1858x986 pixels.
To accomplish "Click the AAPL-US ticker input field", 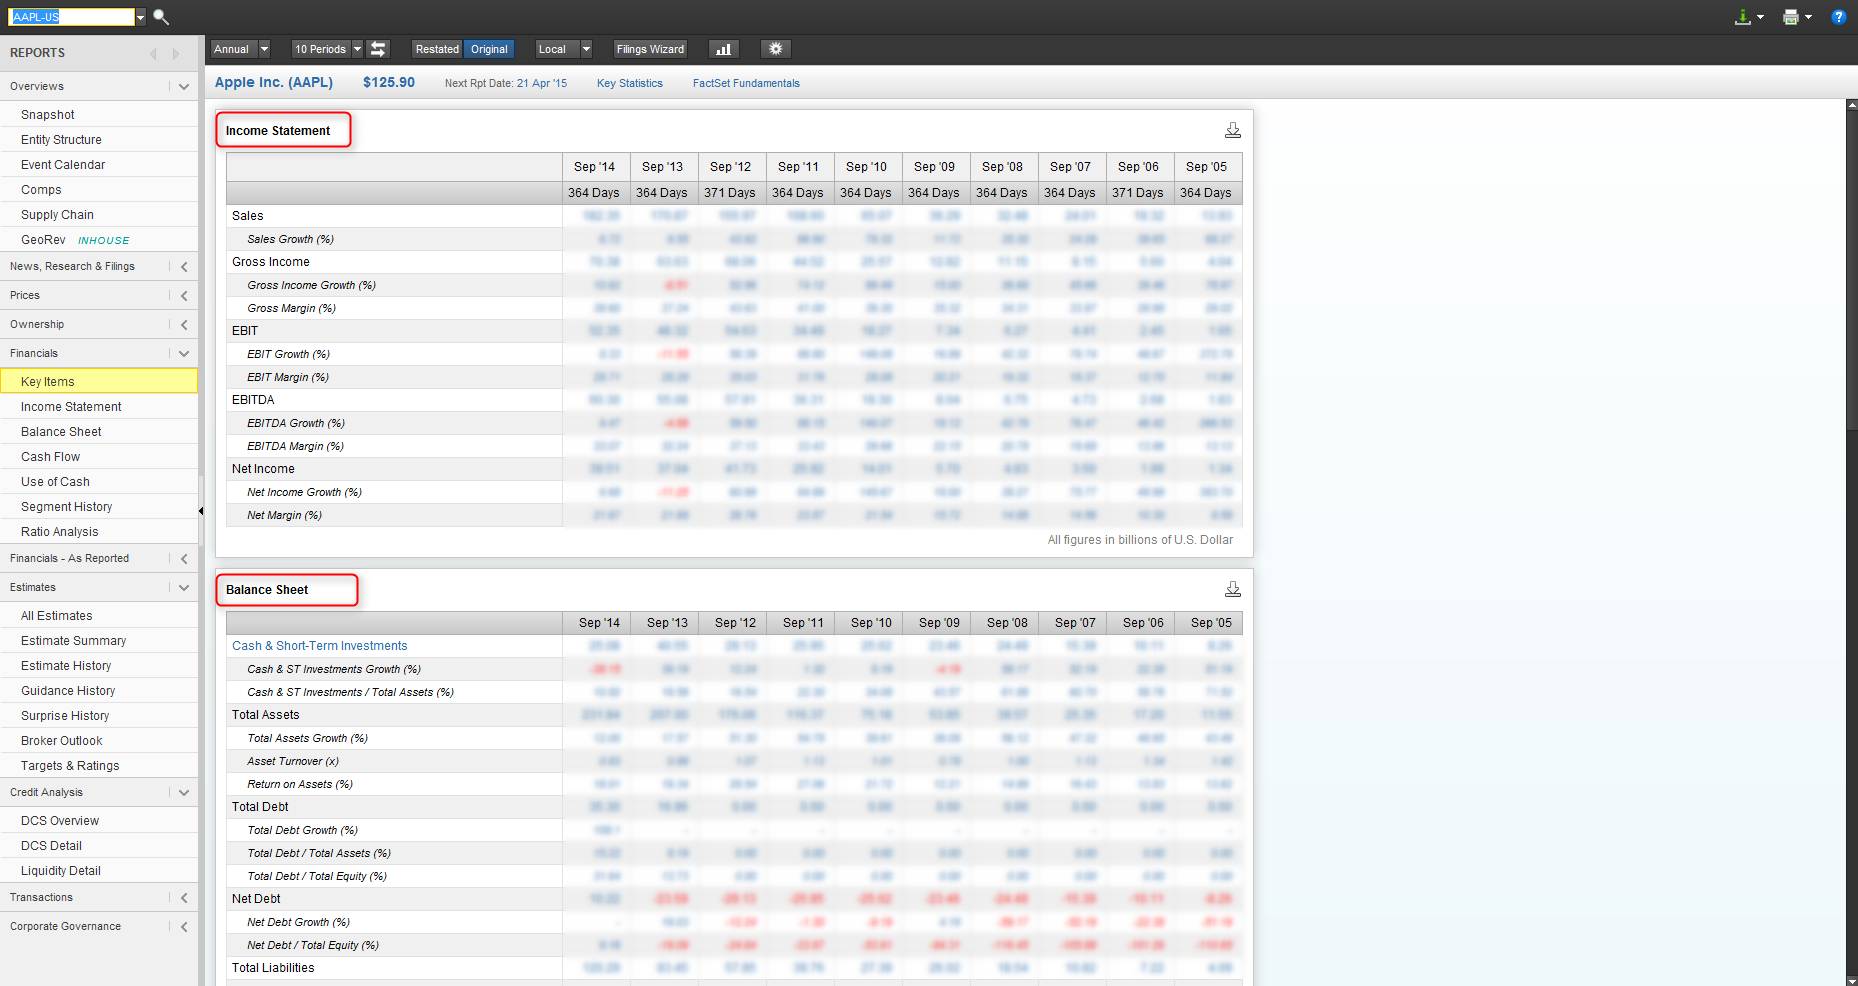I will pos(71,17).
